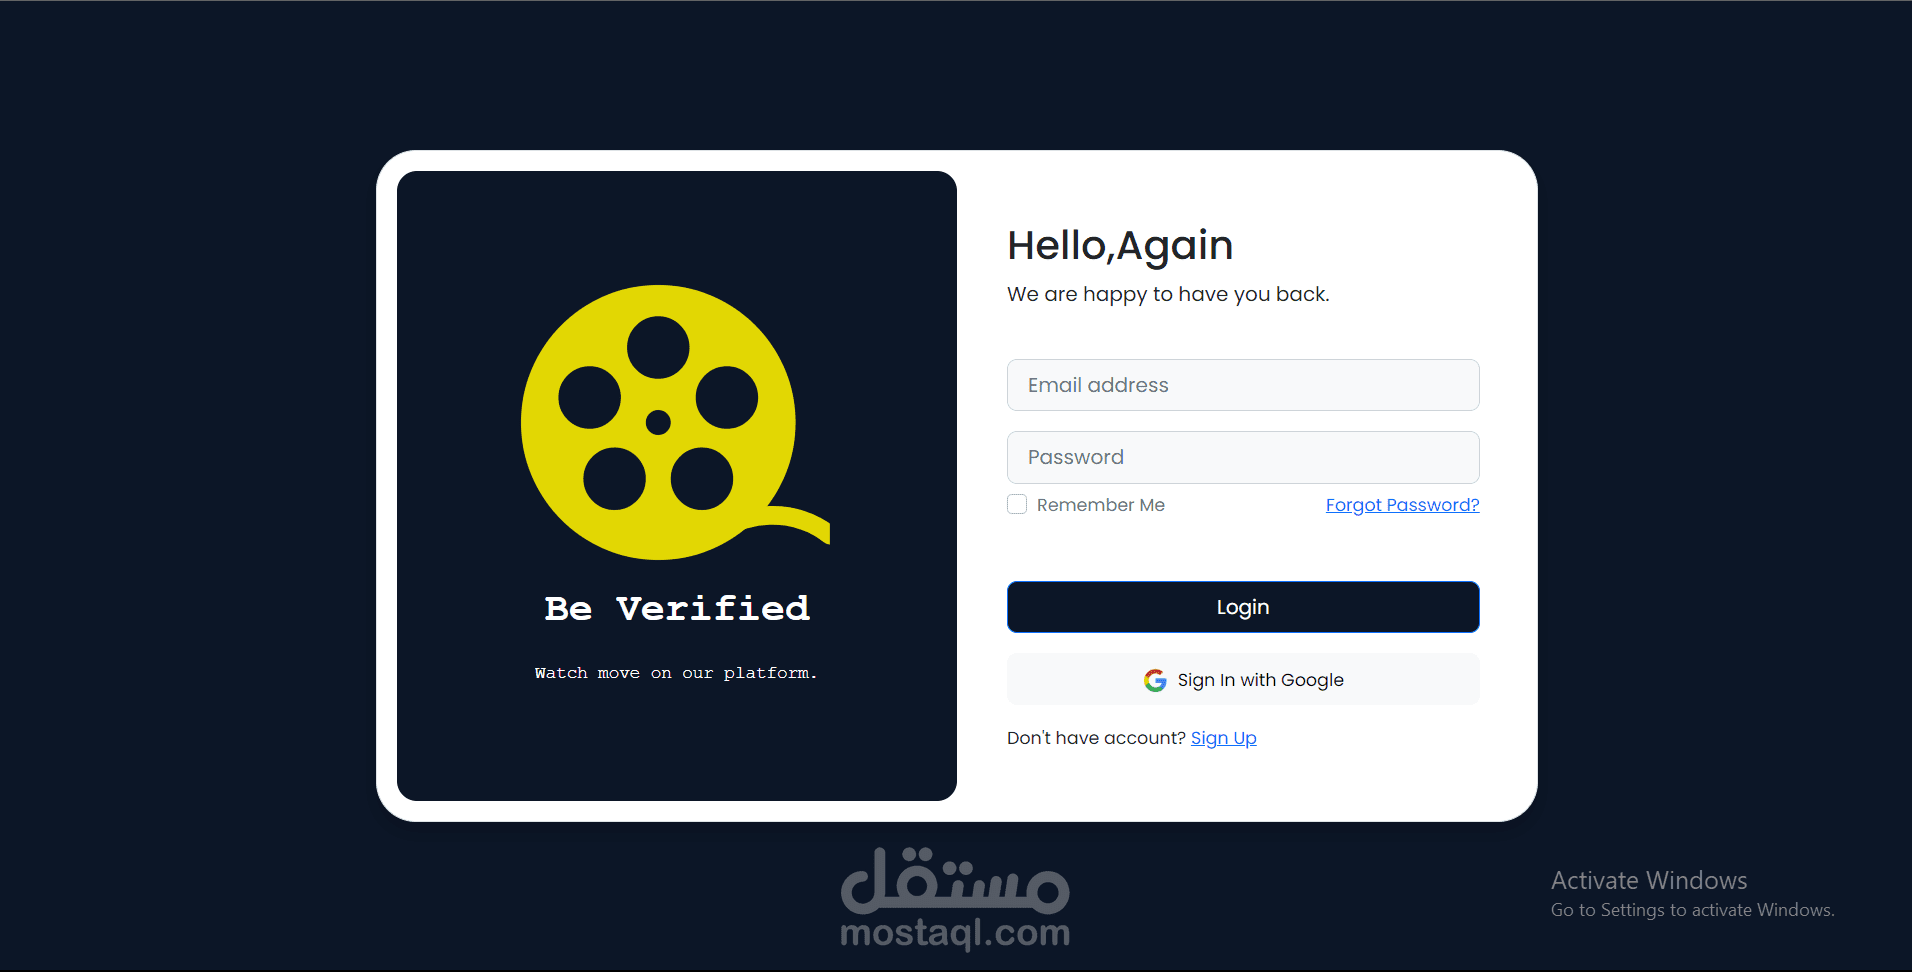Viewport: 1912px width, 972px height.
Task: Click the Arabic mostaql logo text
Action: (x=955, y=880)
